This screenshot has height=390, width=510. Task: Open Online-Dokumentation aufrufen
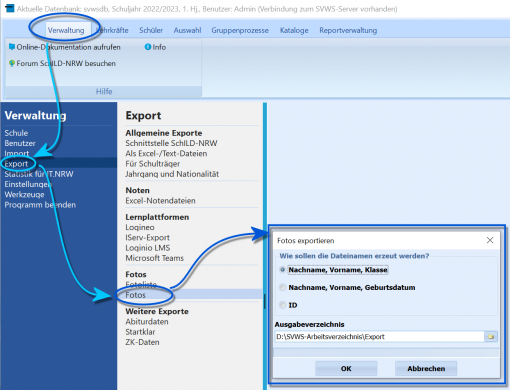coord(68,47)
